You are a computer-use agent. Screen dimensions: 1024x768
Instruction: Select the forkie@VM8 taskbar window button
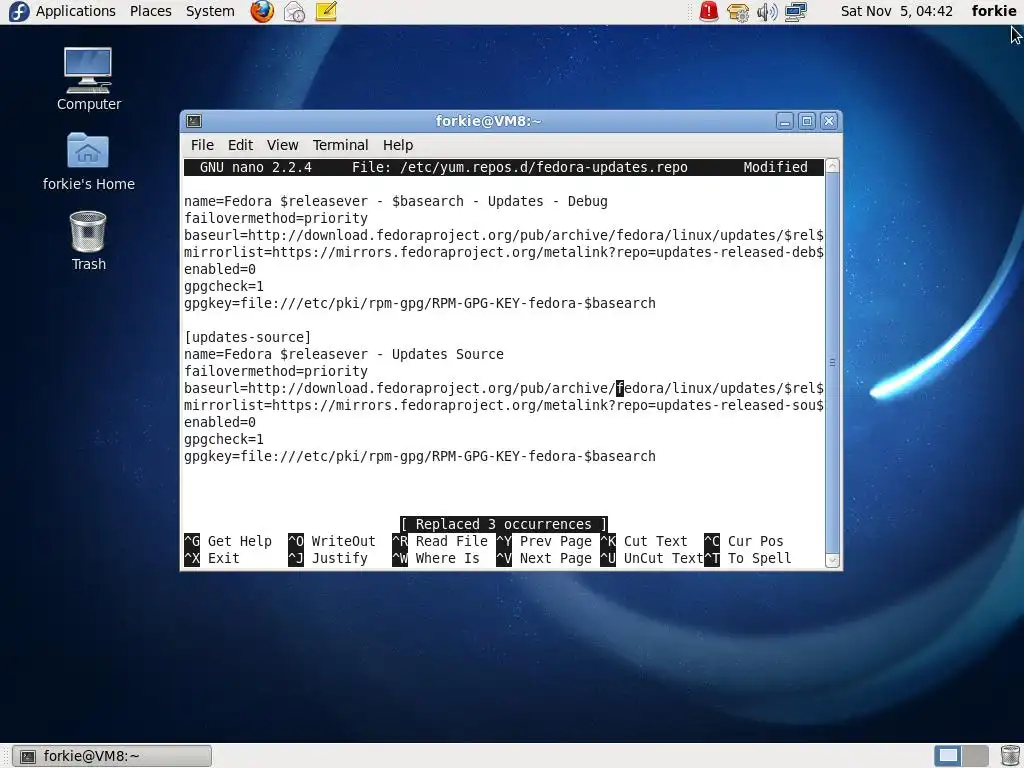pos(112,756)
